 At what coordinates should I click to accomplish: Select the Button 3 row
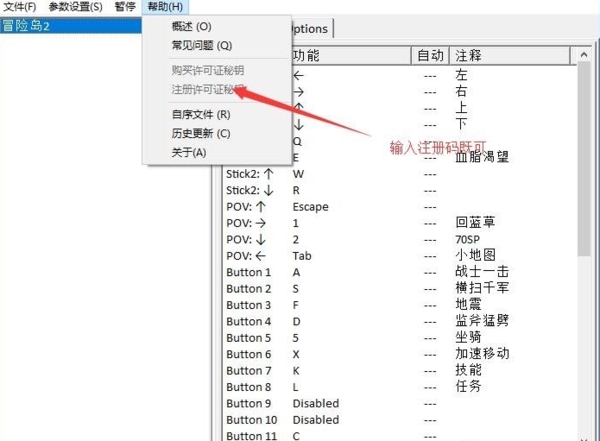(400, 305)
